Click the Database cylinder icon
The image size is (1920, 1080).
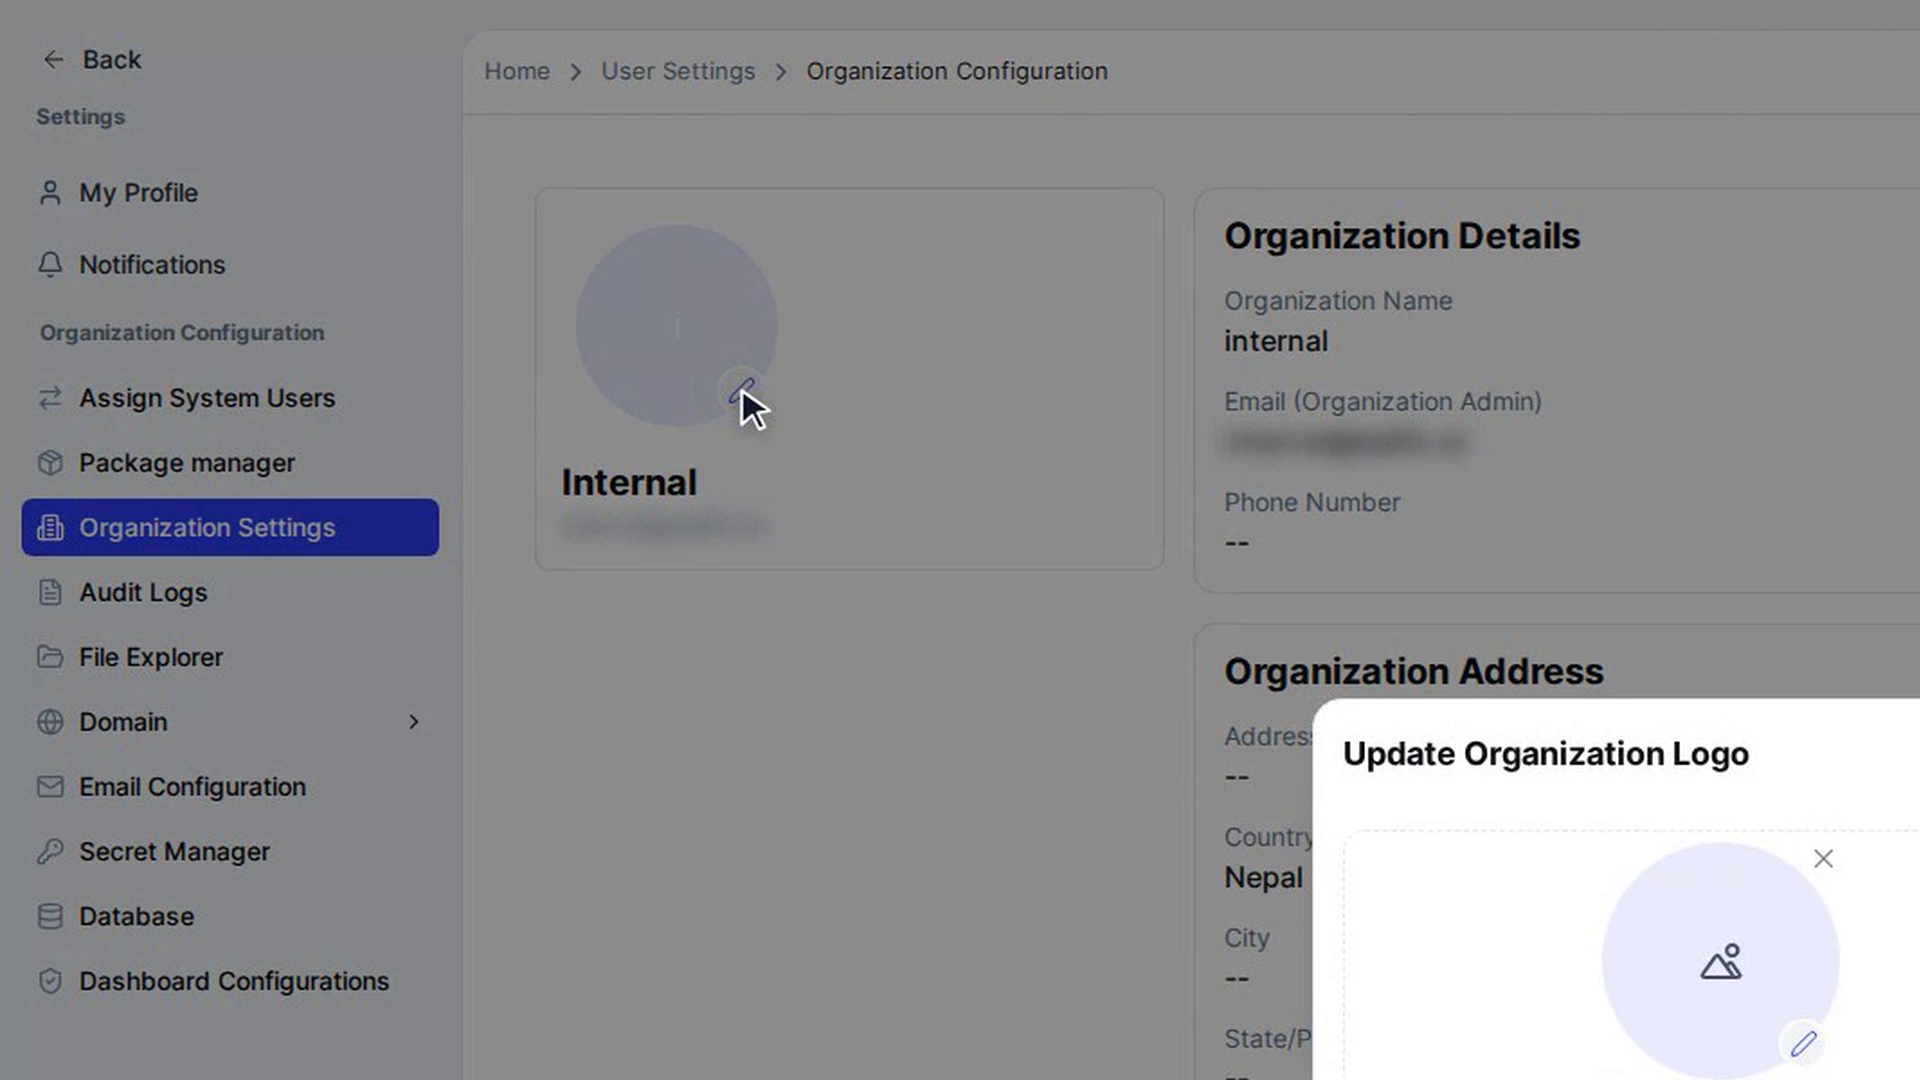[50, 917]
